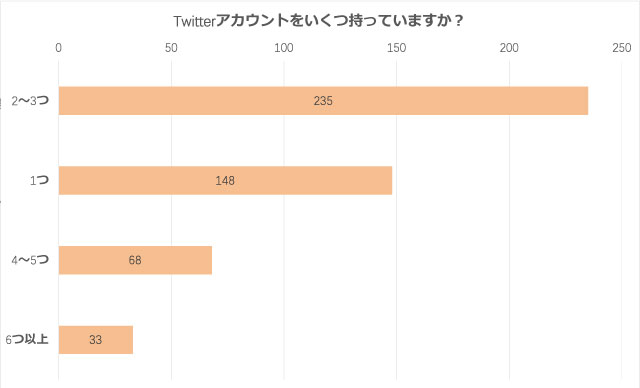
Task: Select the 4～5つ bar showing 68
Action: point(135,260)
